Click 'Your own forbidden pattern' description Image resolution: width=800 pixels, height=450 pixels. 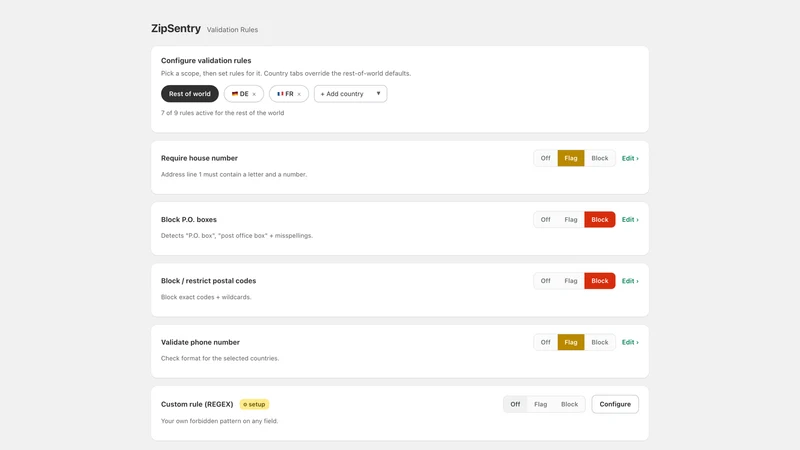pos(219,421)
